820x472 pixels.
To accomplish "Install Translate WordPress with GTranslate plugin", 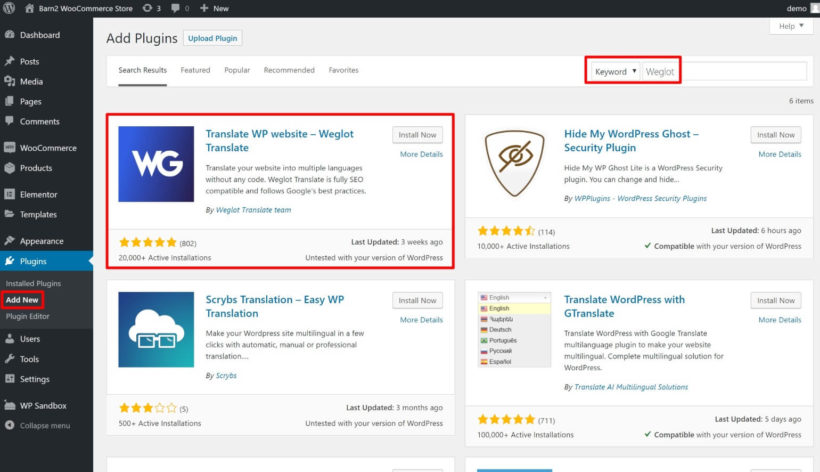I will click(776, 301).
